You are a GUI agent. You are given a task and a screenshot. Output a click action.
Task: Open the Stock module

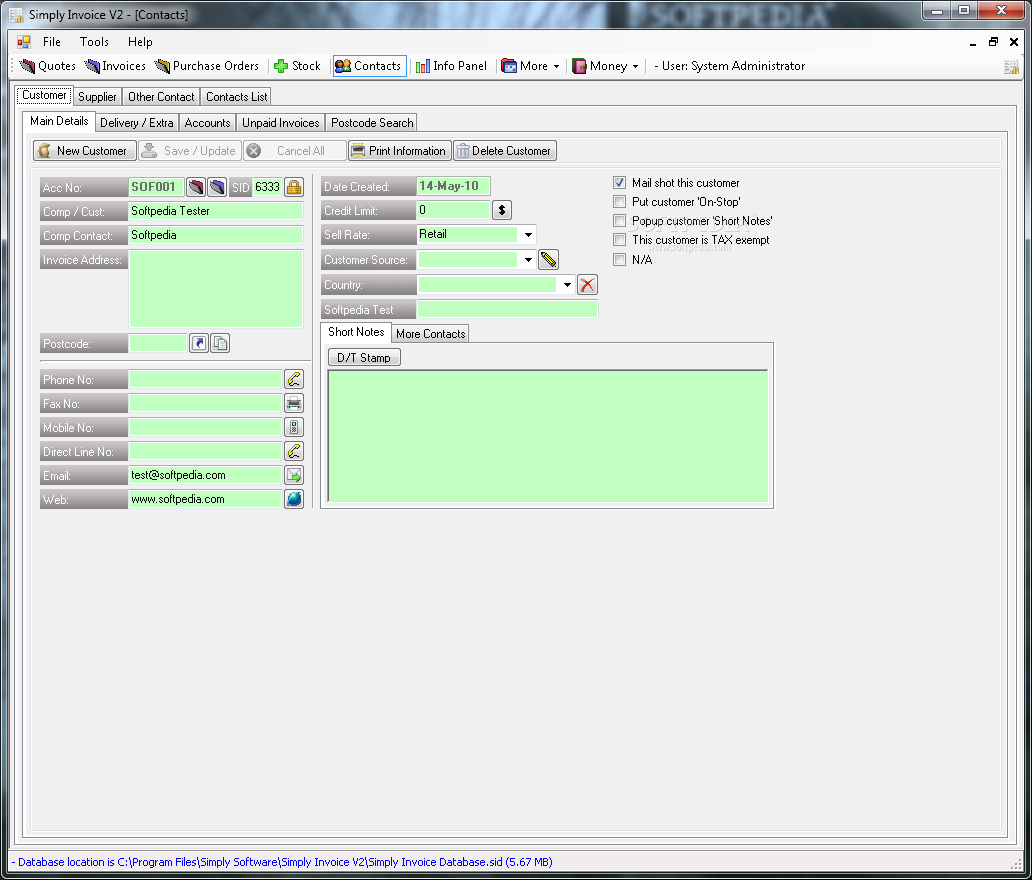click(x=297, y=66)
